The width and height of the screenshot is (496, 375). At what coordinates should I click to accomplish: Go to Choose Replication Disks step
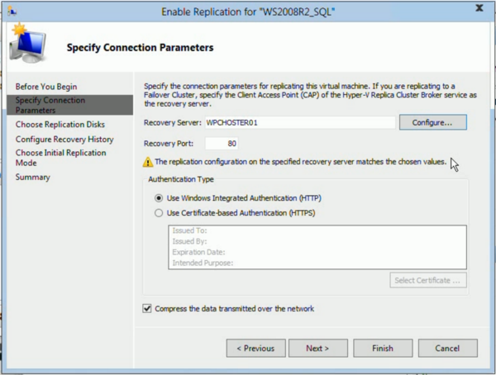point(60,125)
